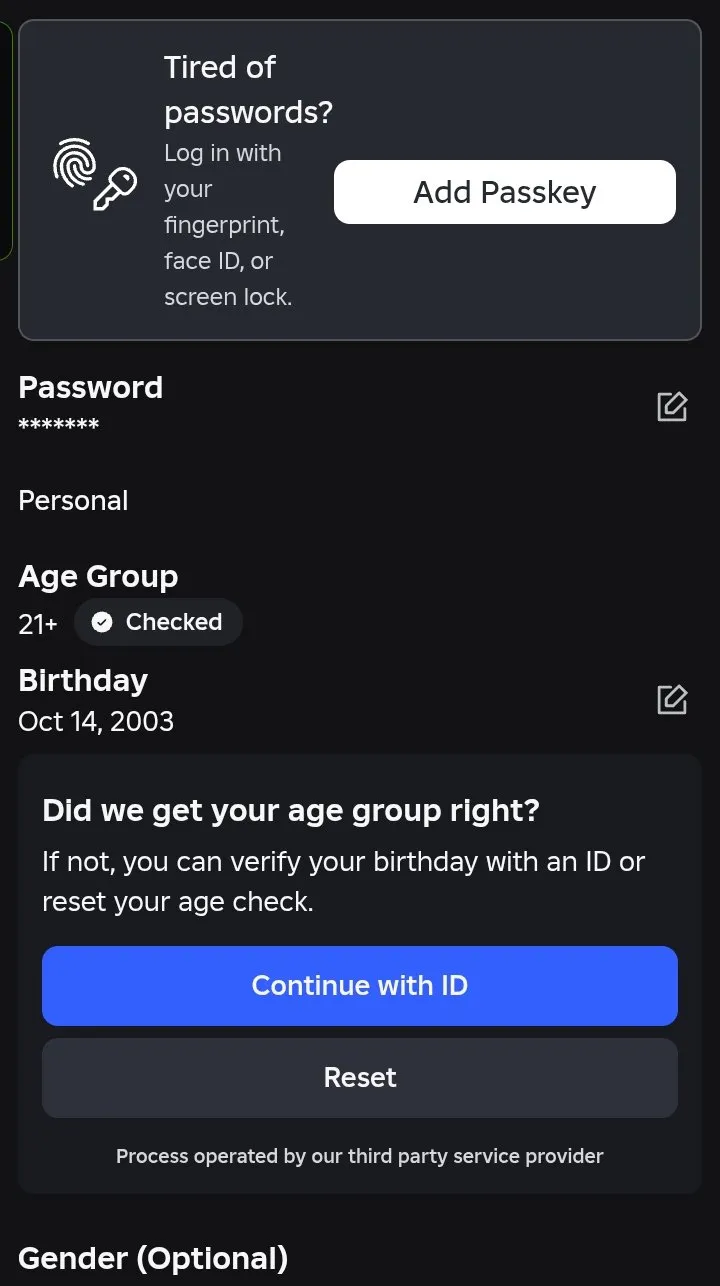Tap the green-bordered card at left edge
Viewport: 720px width, 1286px height.
6,140
